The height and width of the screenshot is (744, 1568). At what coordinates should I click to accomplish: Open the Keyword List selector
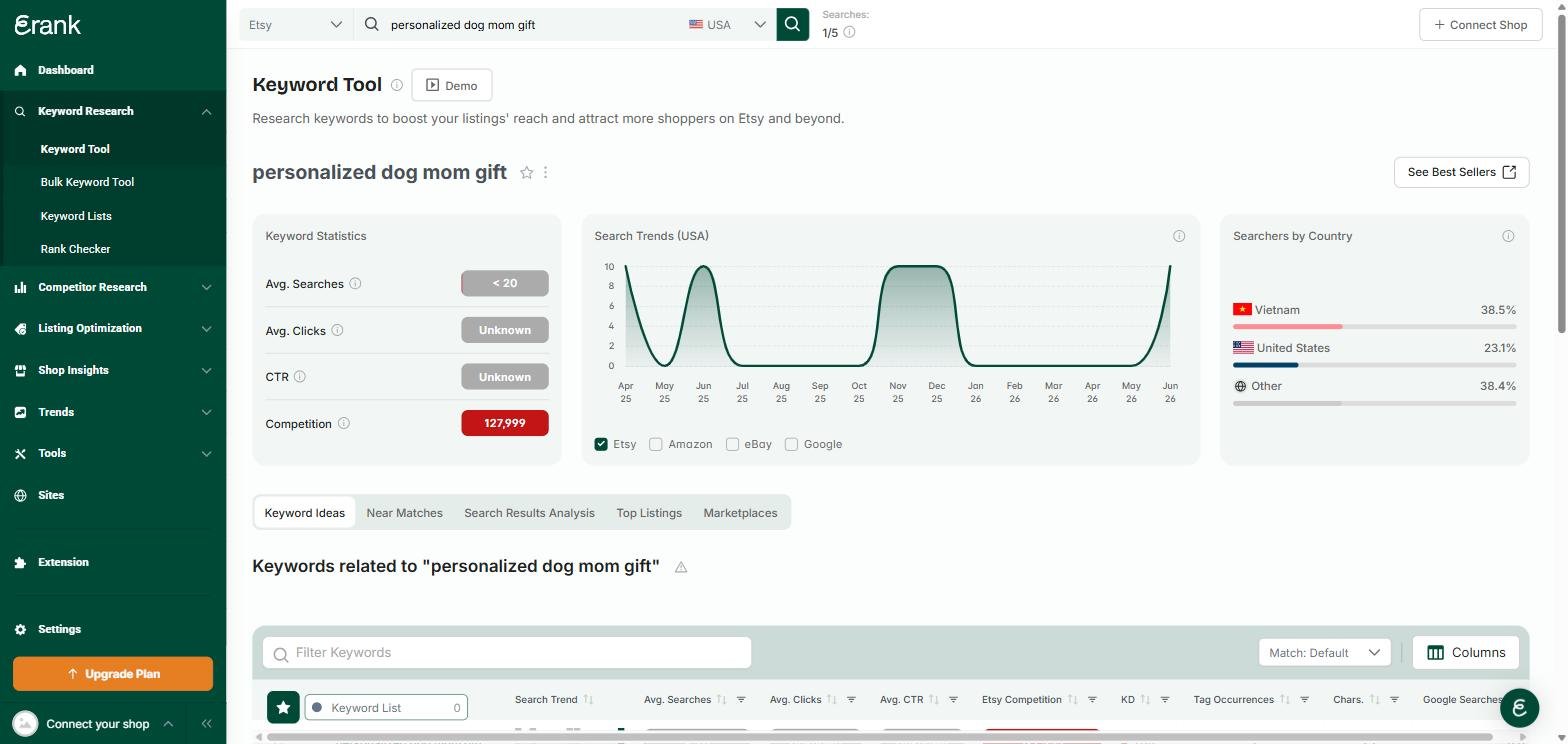pyautogui.click(x=386, y=707)
